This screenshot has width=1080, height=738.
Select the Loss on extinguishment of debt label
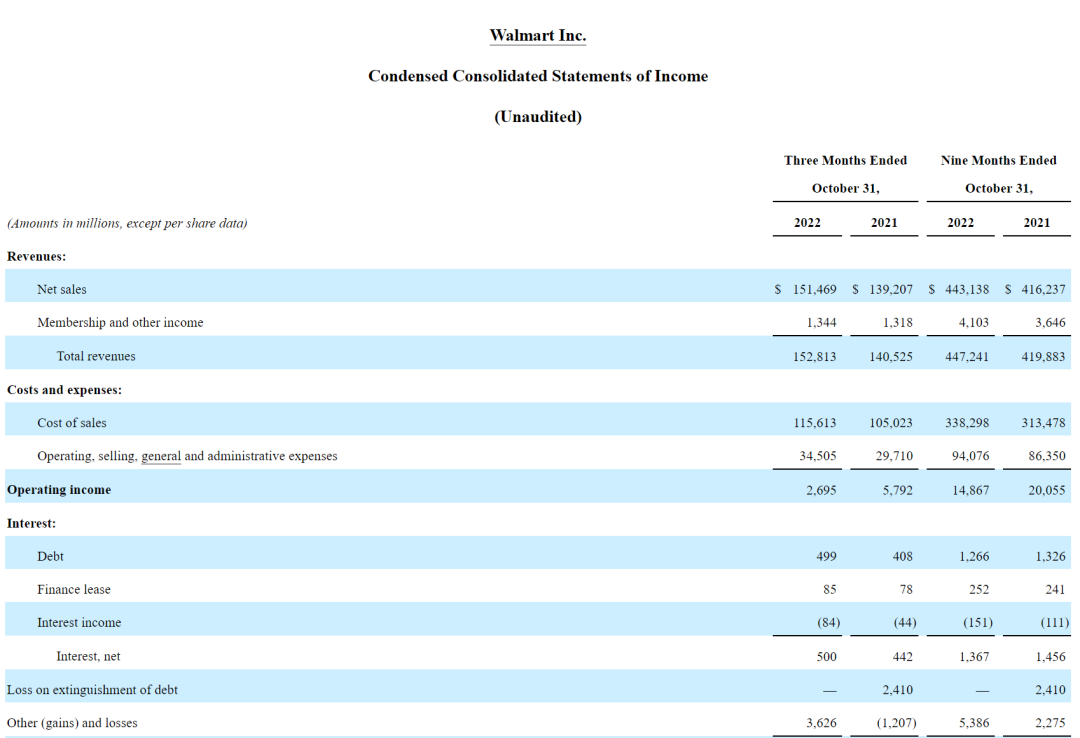point(92,690)
